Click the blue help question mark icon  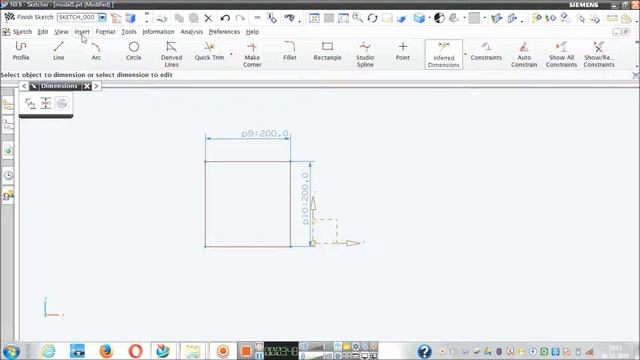424,351
